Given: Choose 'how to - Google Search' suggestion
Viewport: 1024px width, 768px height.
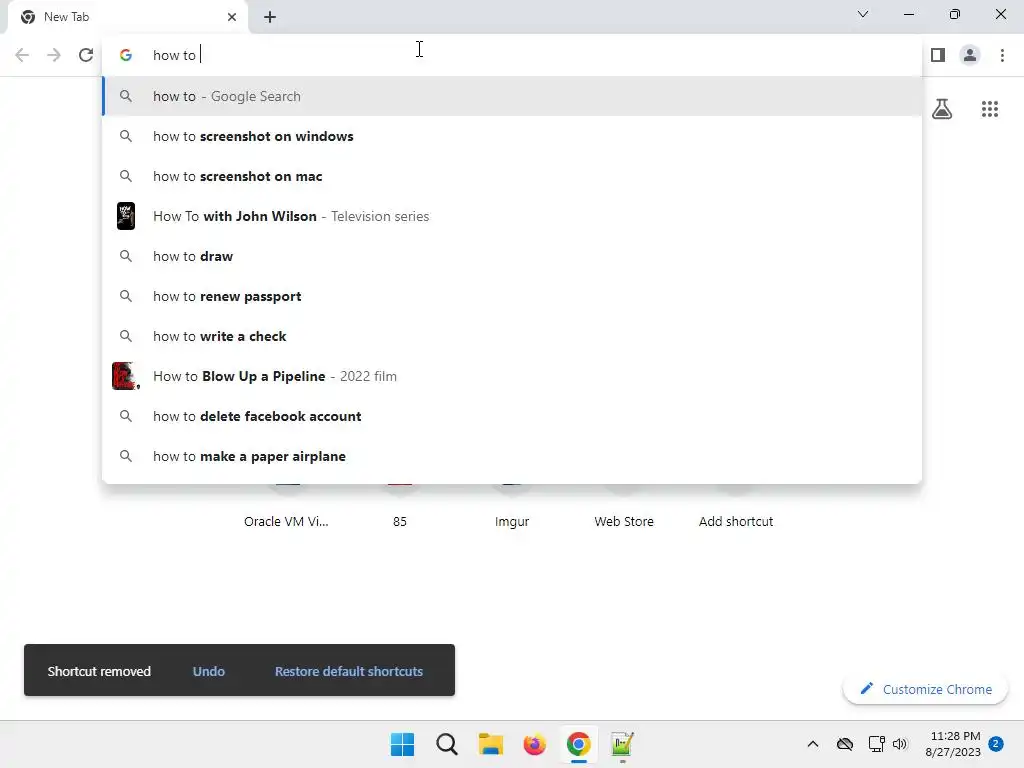Looking at the screenshot, I should point(512,96).
